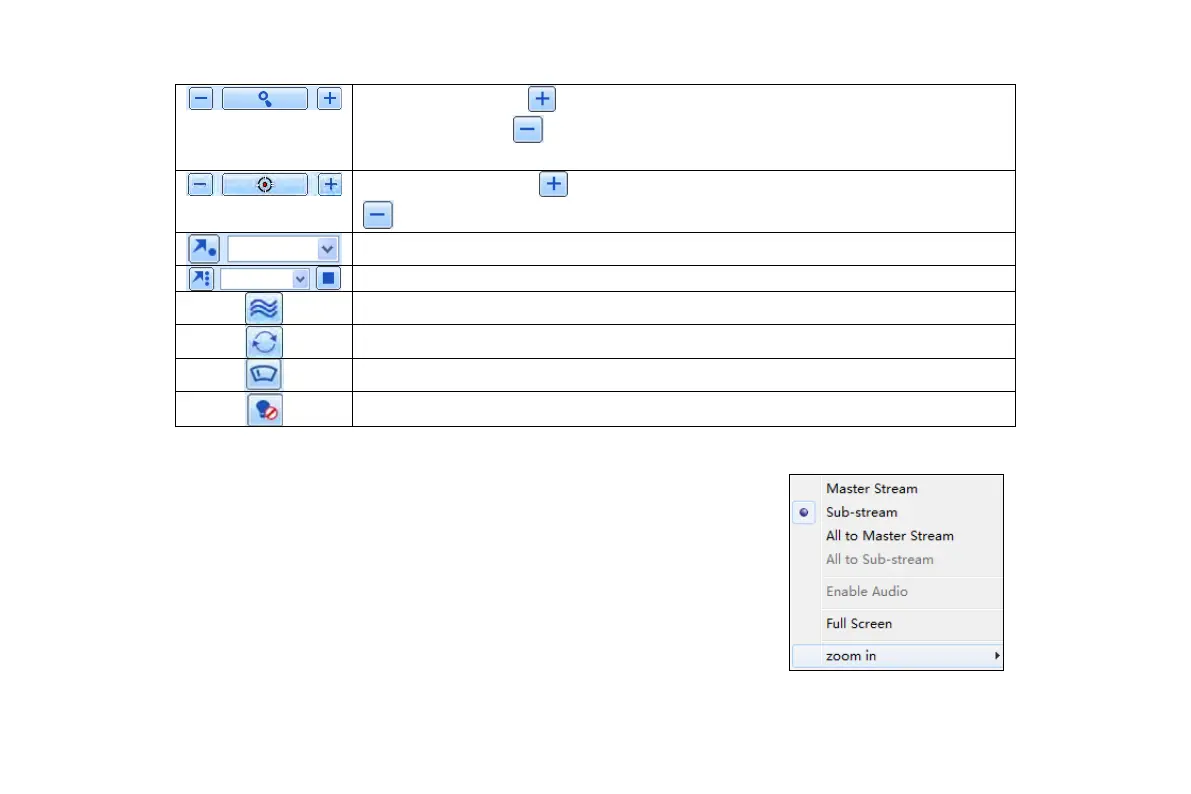This screenshot has height=794, width=1191.
Task: Click the focus target button
Action: (264, 185)
